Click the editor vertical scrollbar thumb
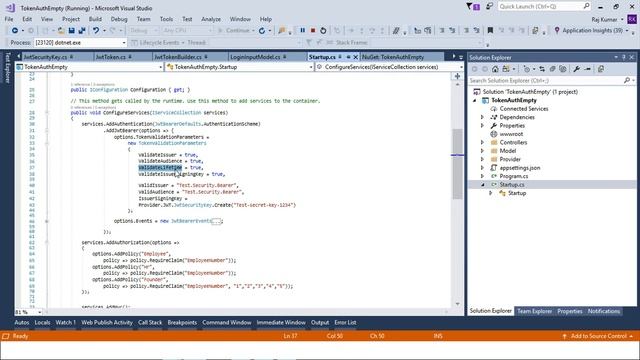 457,163
